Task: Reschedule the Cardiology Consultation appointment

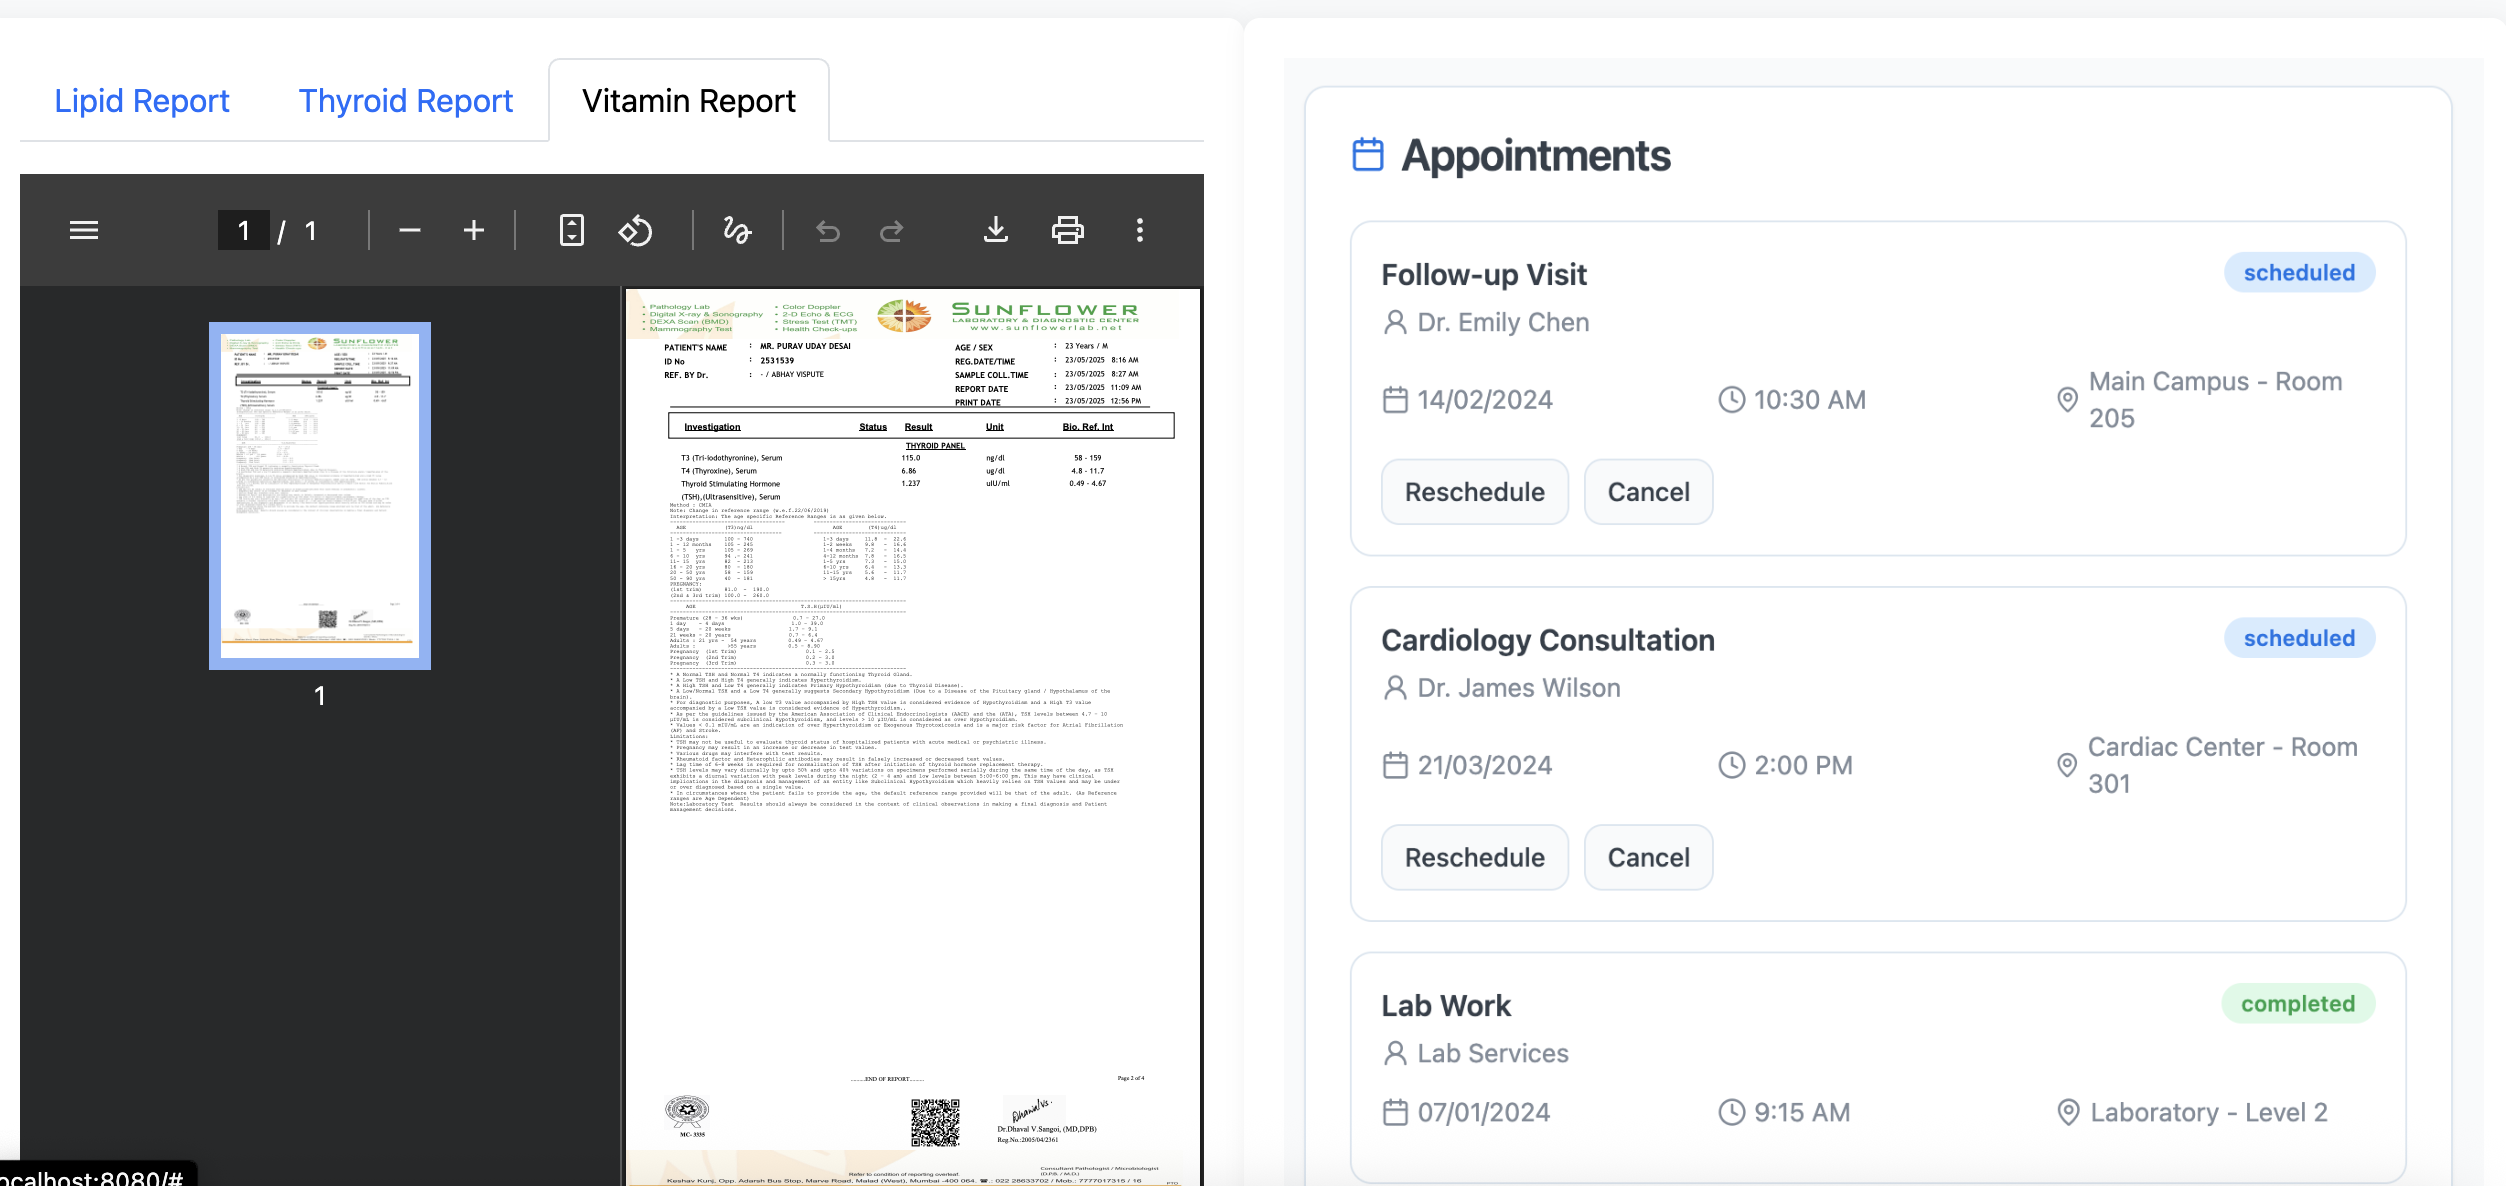Action: [1474, 857]
